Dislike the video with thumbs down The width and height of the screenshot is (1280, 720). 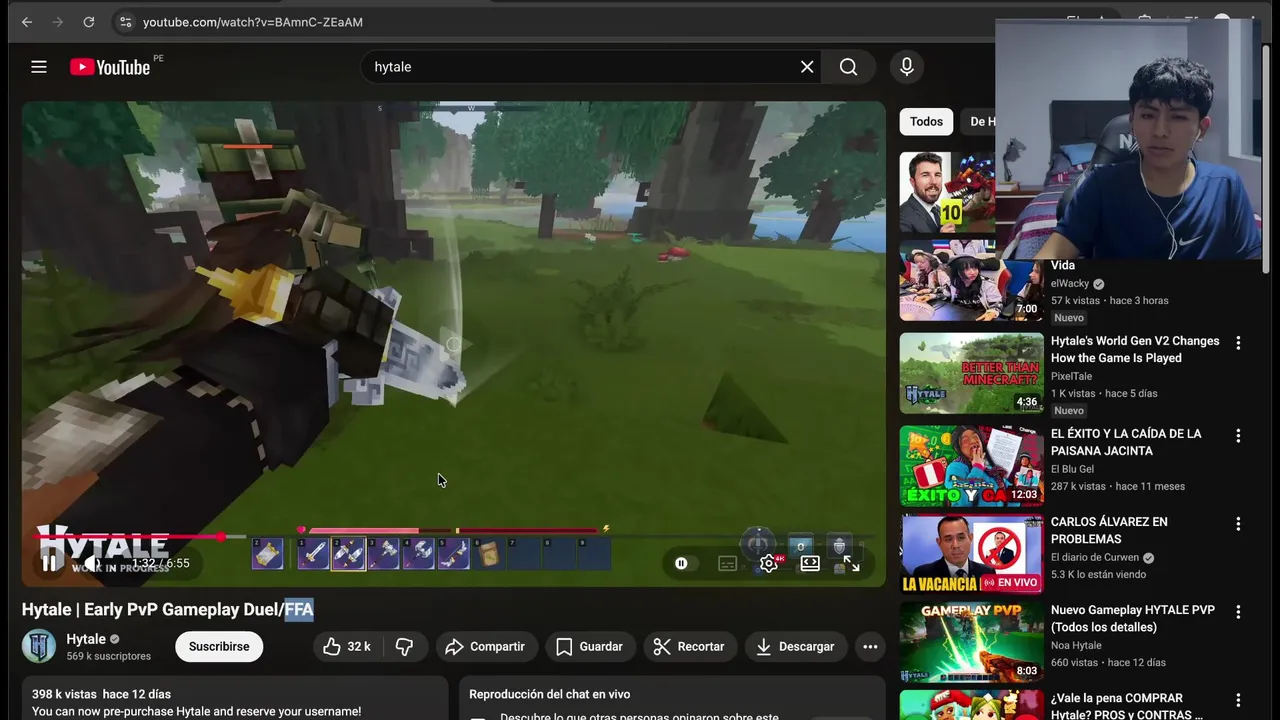[x=404, y=647]
